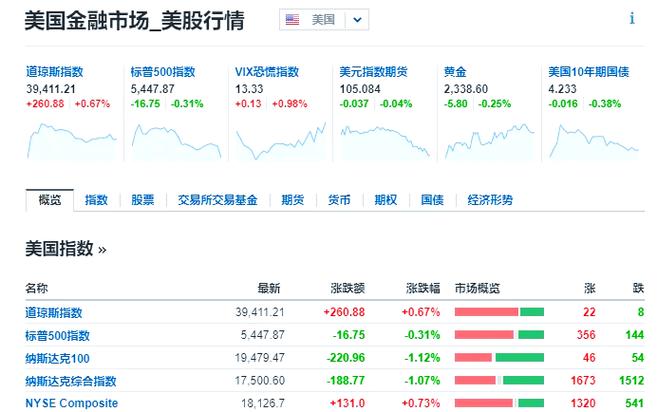Select the 19,479.47 latest price
This screenshot has height=412, width=657.
pos(260,358)
